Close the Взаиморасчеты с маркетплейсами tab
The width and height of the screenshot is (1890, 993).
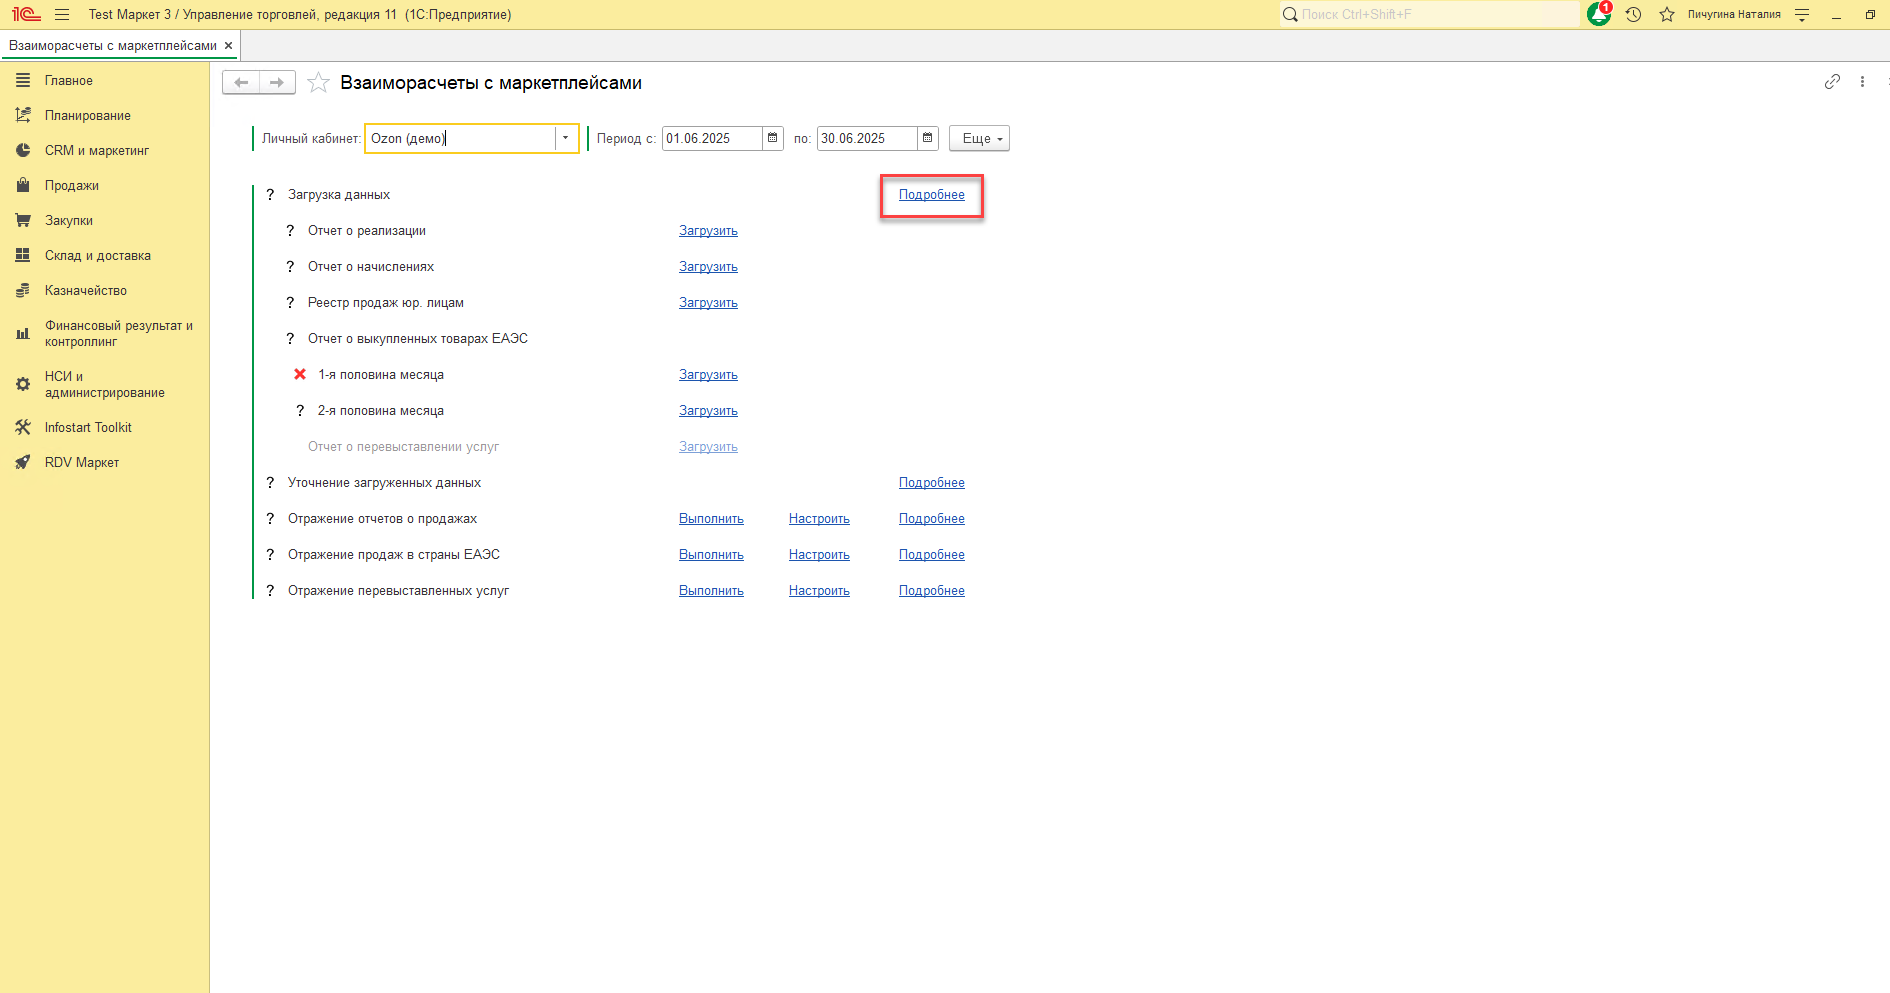(x=228, y=46)
